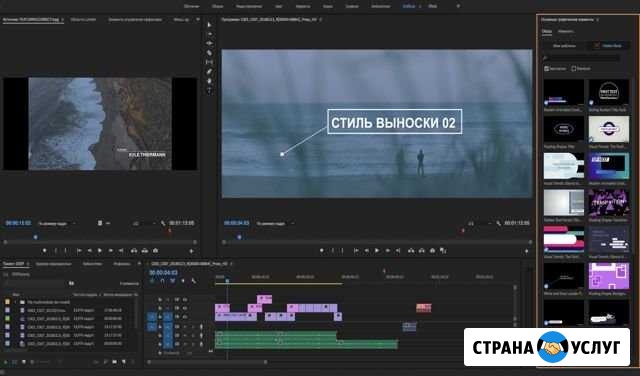Image resolution: width=640 pixels, height=376 pixels.
Task: Add marker button in Timeline header
Action: tap(183, 281)
